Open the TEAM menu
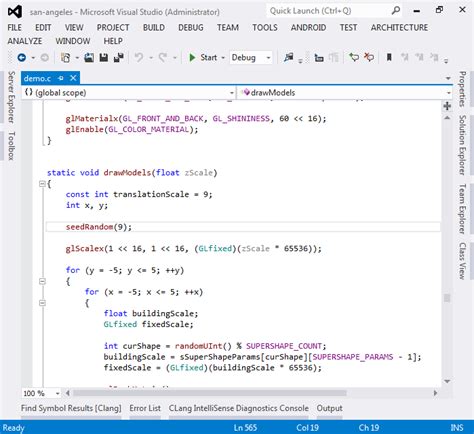The width and height of the screenshot is (474, 434). pyautogui.click(x=228, y=27)
